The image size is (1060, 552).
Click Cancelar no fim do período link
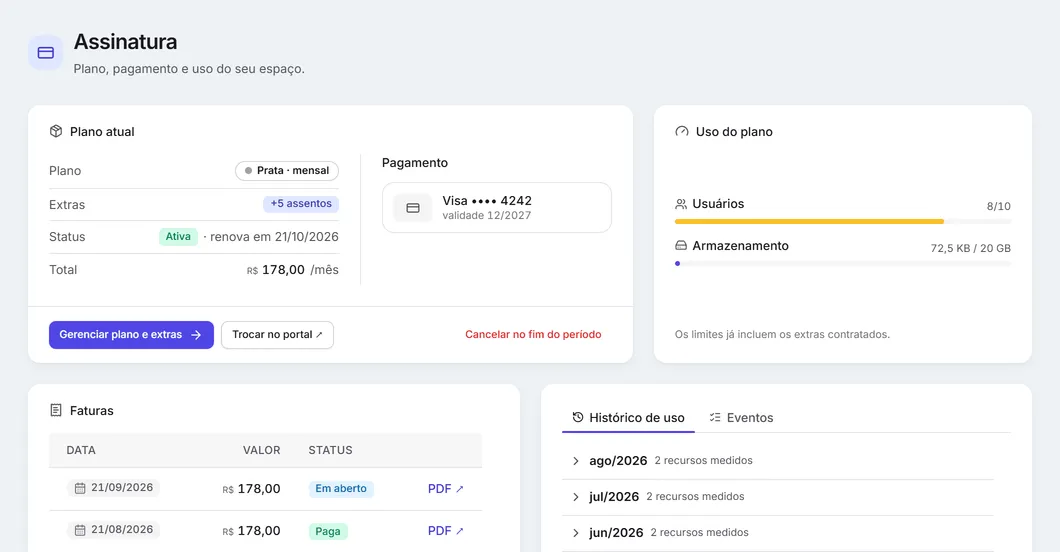(x=533, y=334)
